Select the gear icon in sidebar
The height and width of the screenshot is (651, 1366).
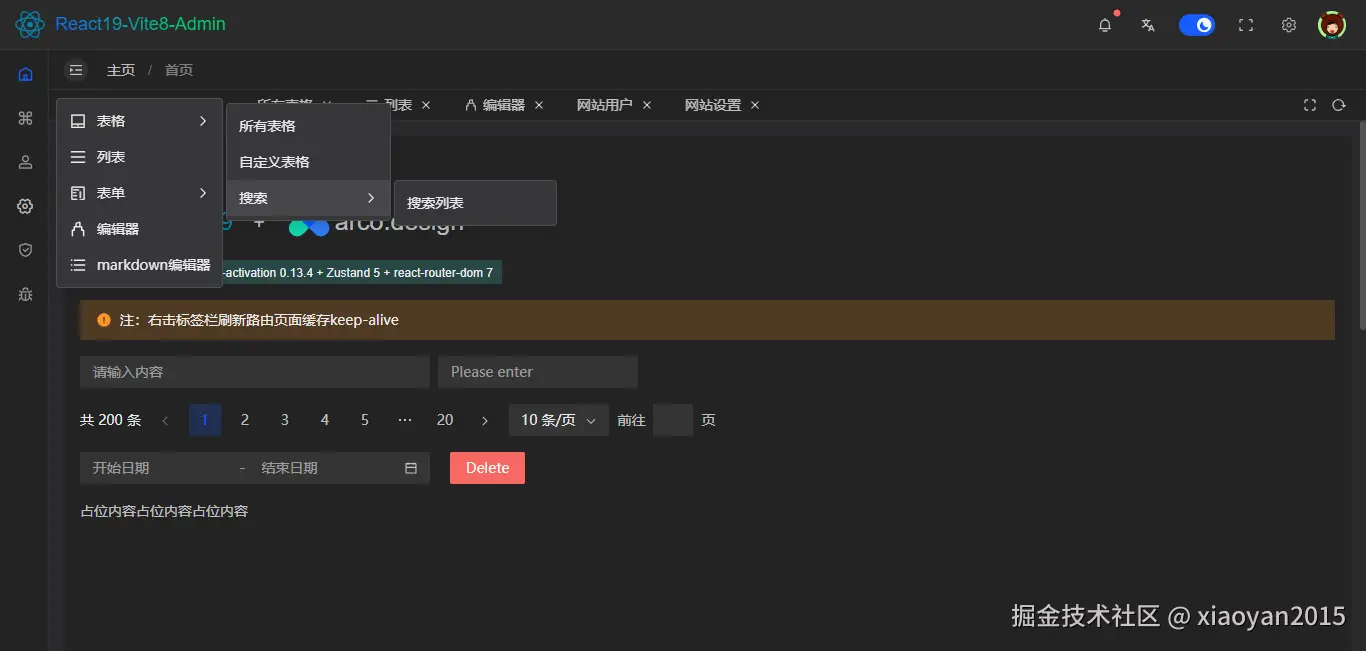point(26,206)
